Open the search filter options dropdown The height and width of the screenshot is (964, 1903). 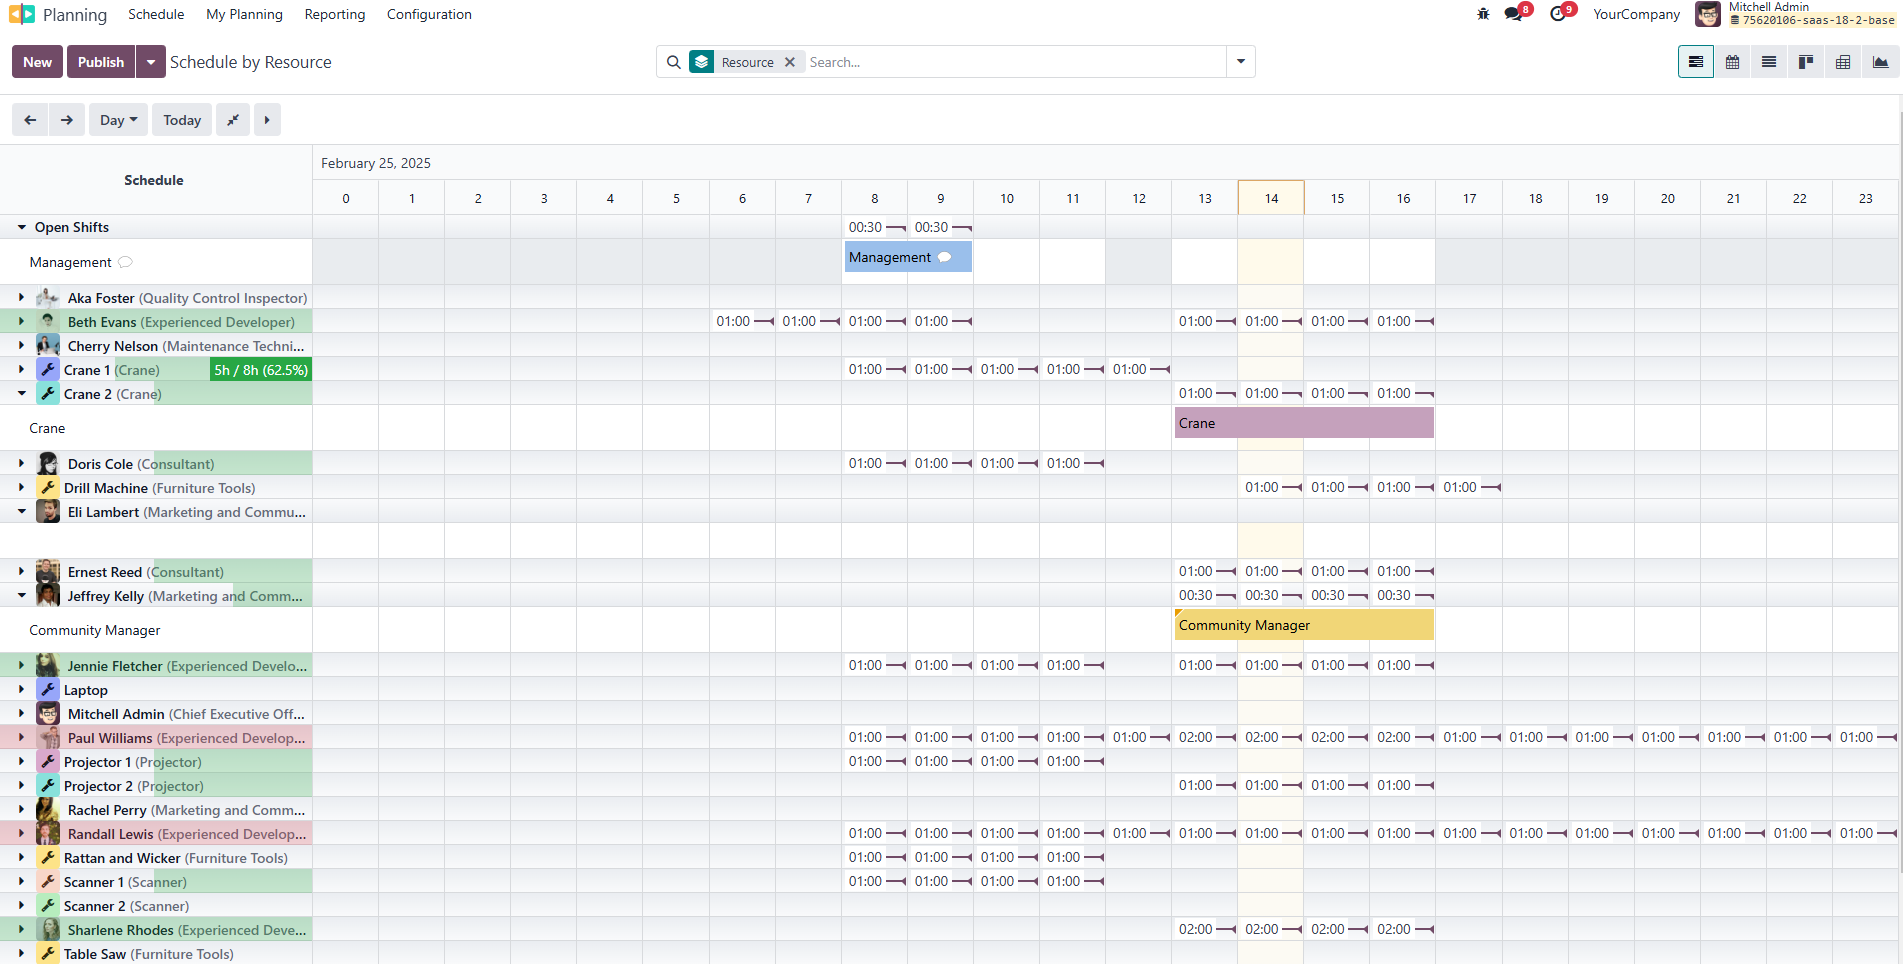[x=1240, y=61]
